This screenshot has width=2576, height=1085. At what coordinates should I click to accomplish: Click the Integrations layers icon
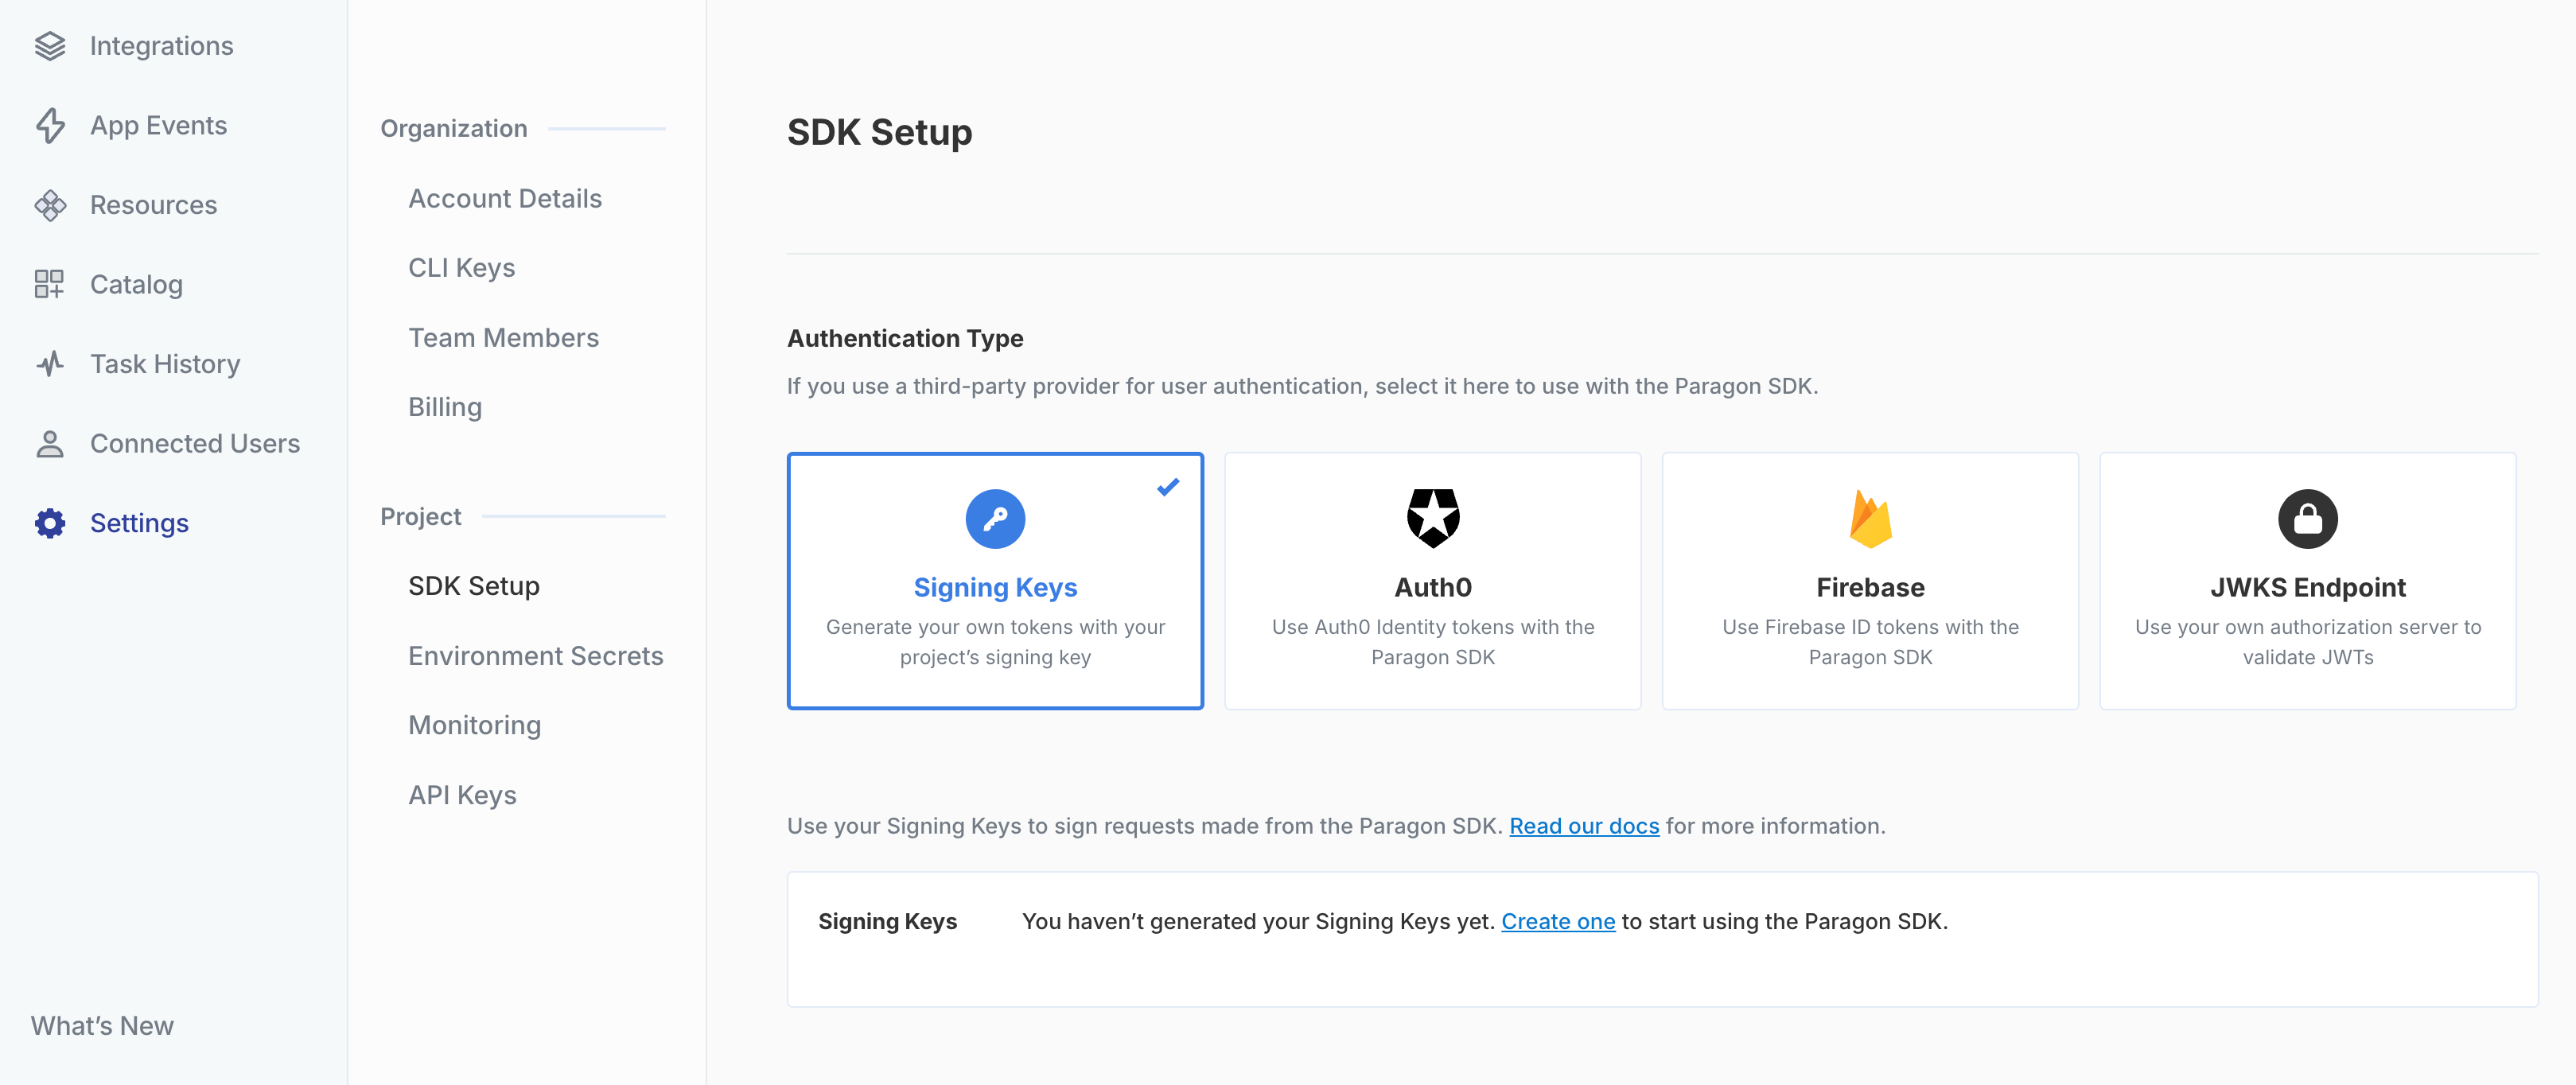point(49,46)
